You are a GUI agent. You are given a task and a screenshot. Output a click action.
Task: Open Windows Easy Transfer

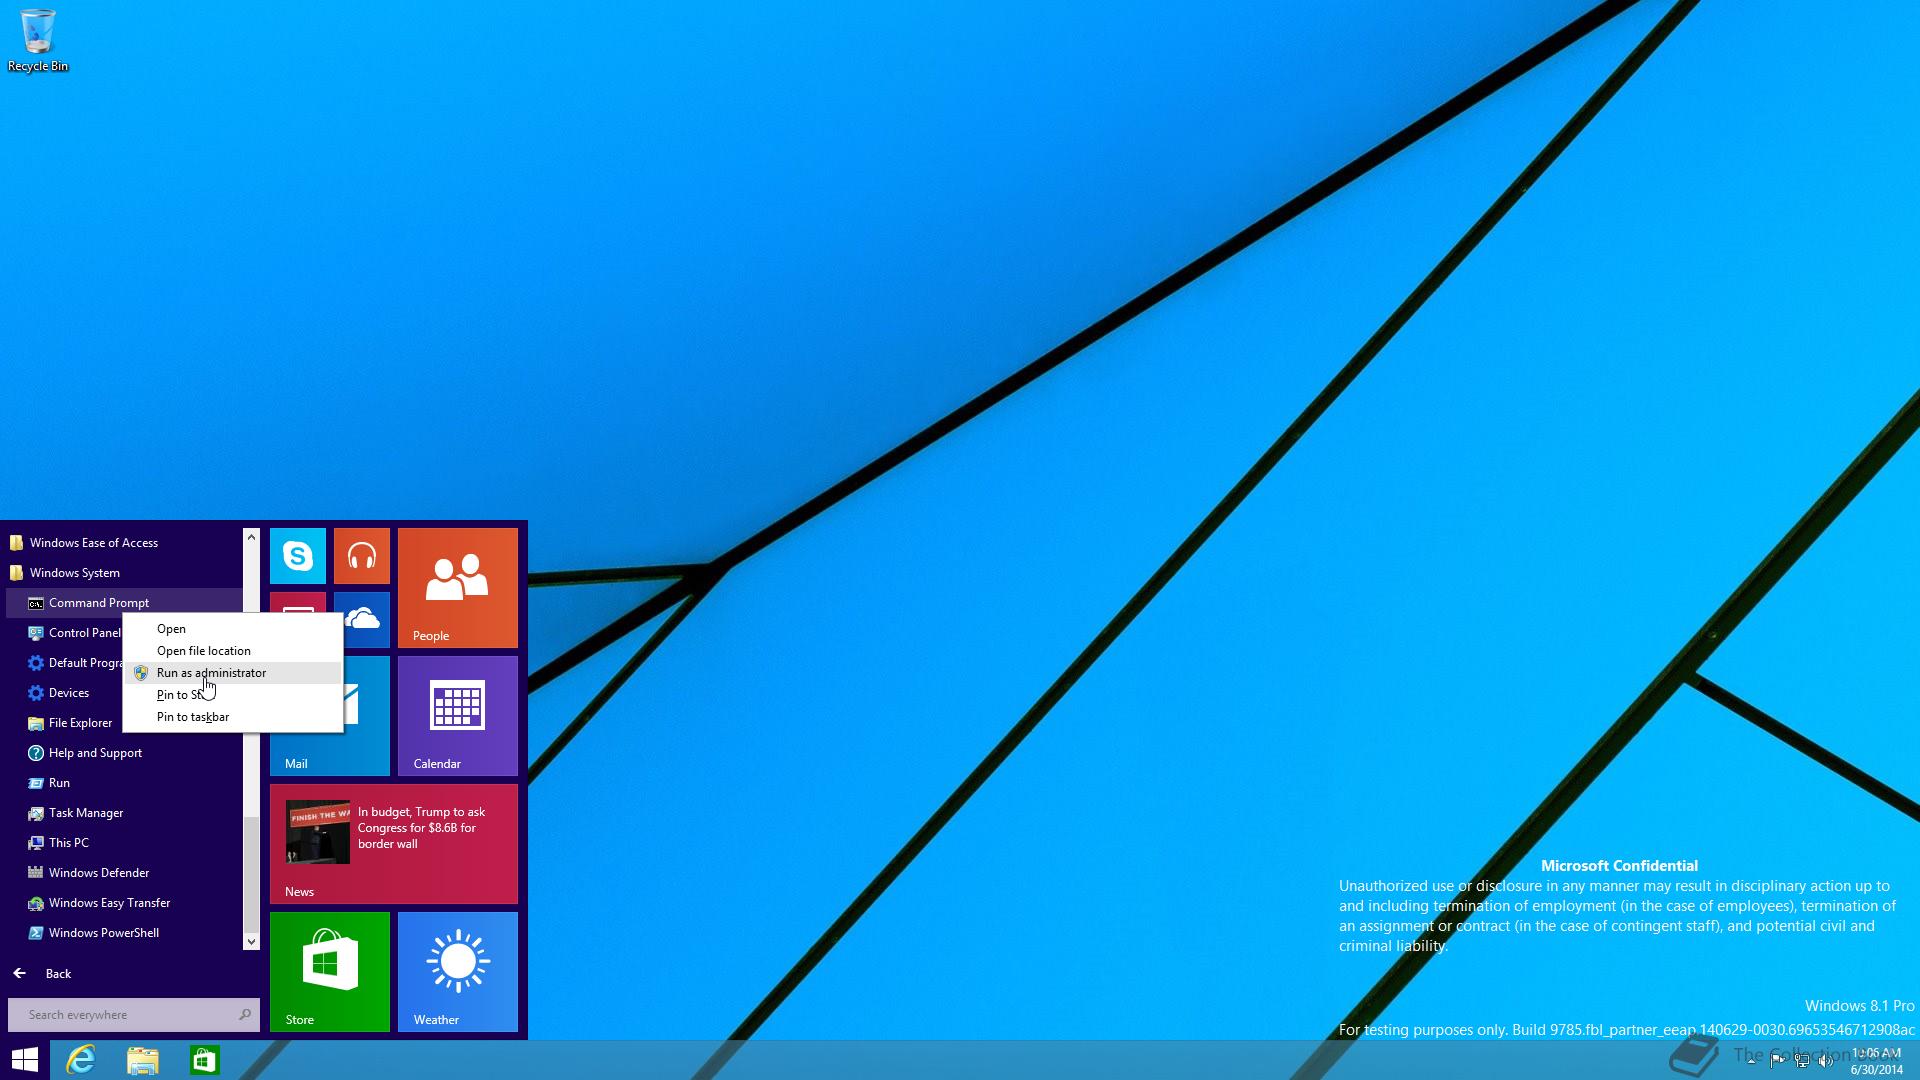[x=124, y=903]
